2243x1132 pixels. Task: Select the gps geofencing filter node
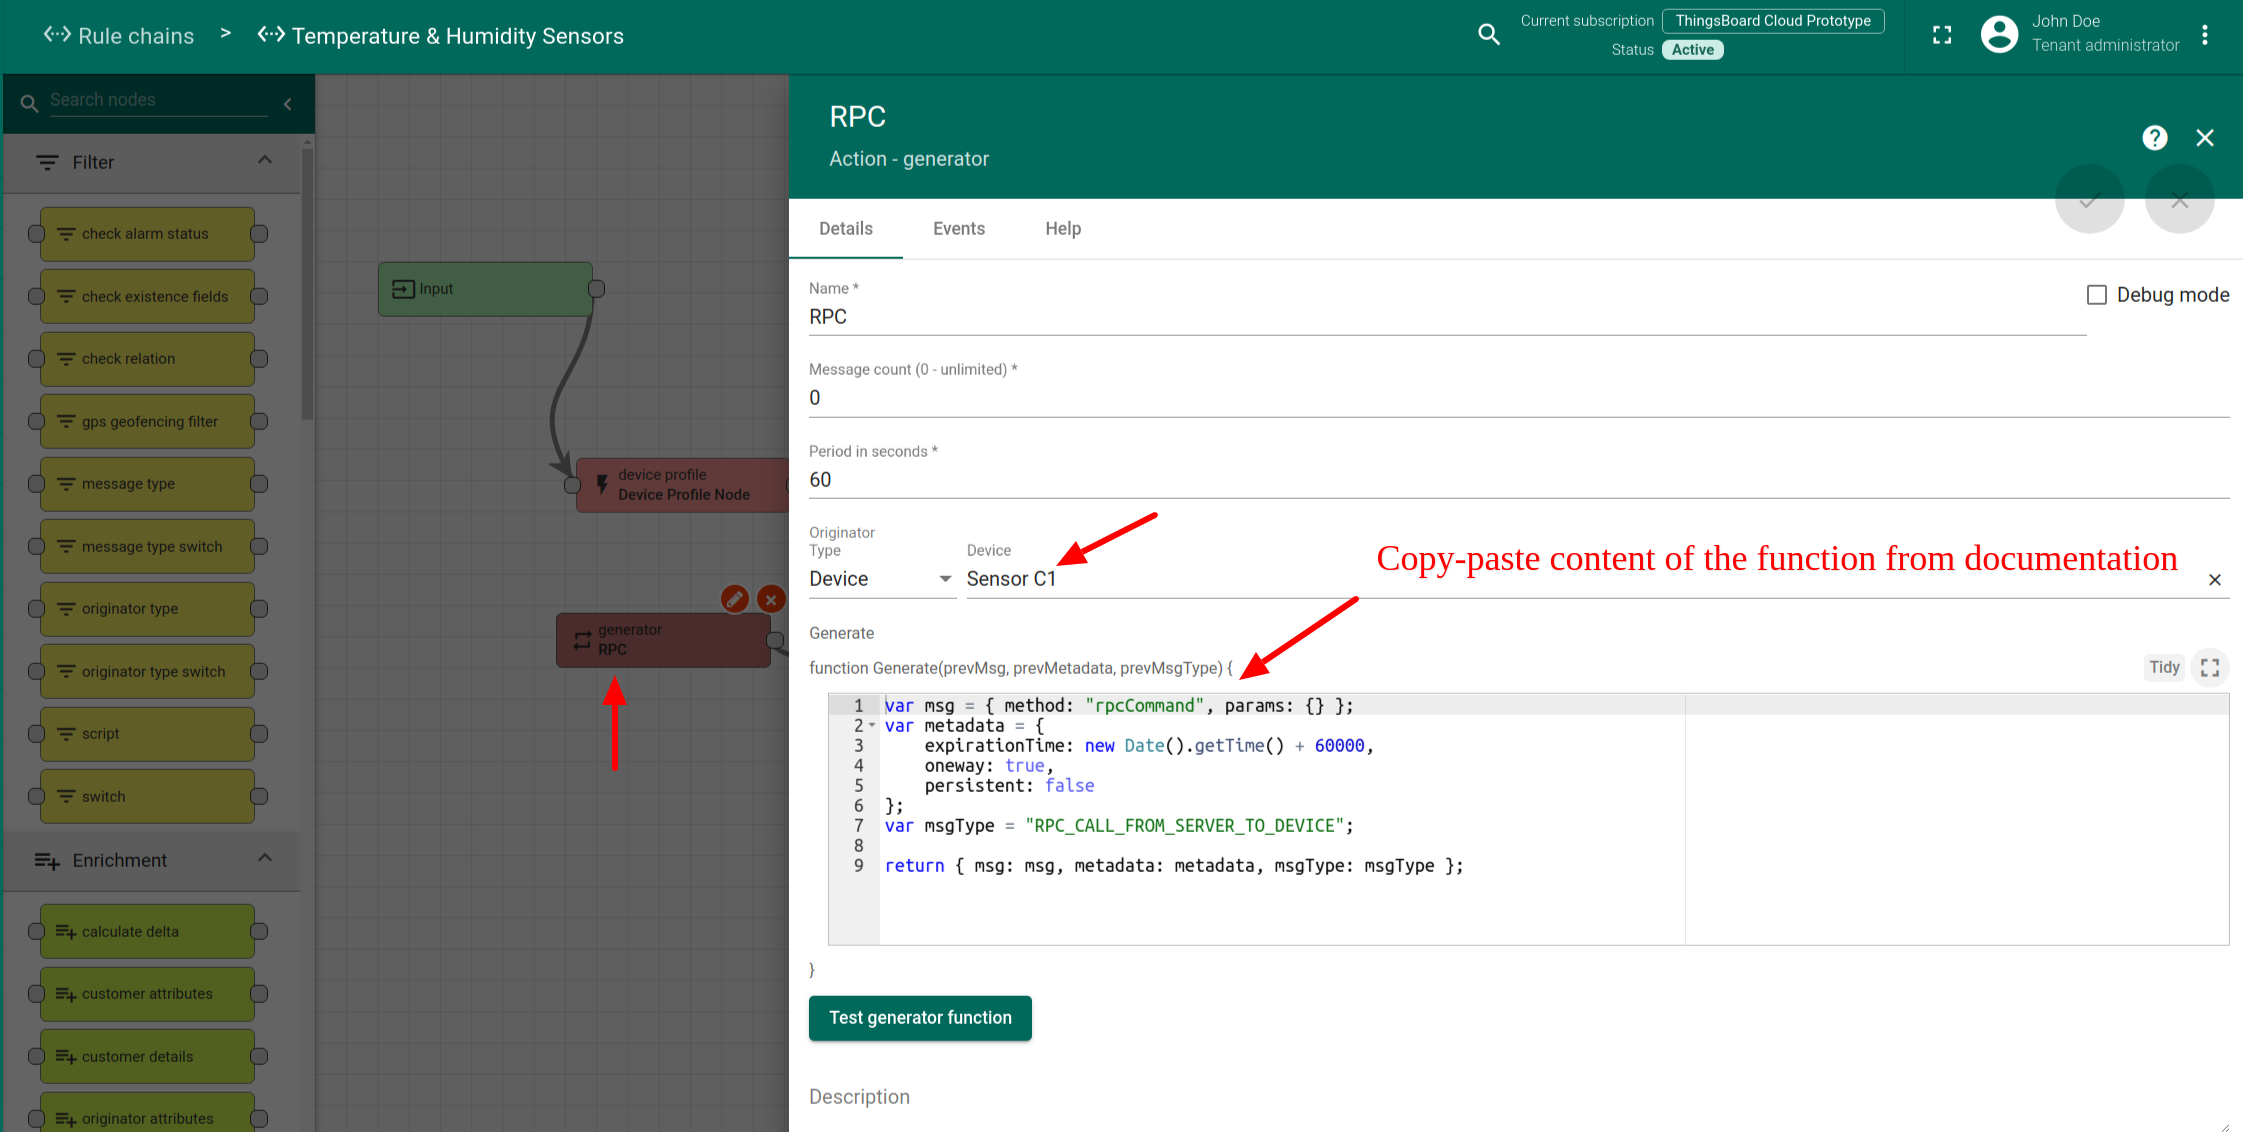pos(147,421)
